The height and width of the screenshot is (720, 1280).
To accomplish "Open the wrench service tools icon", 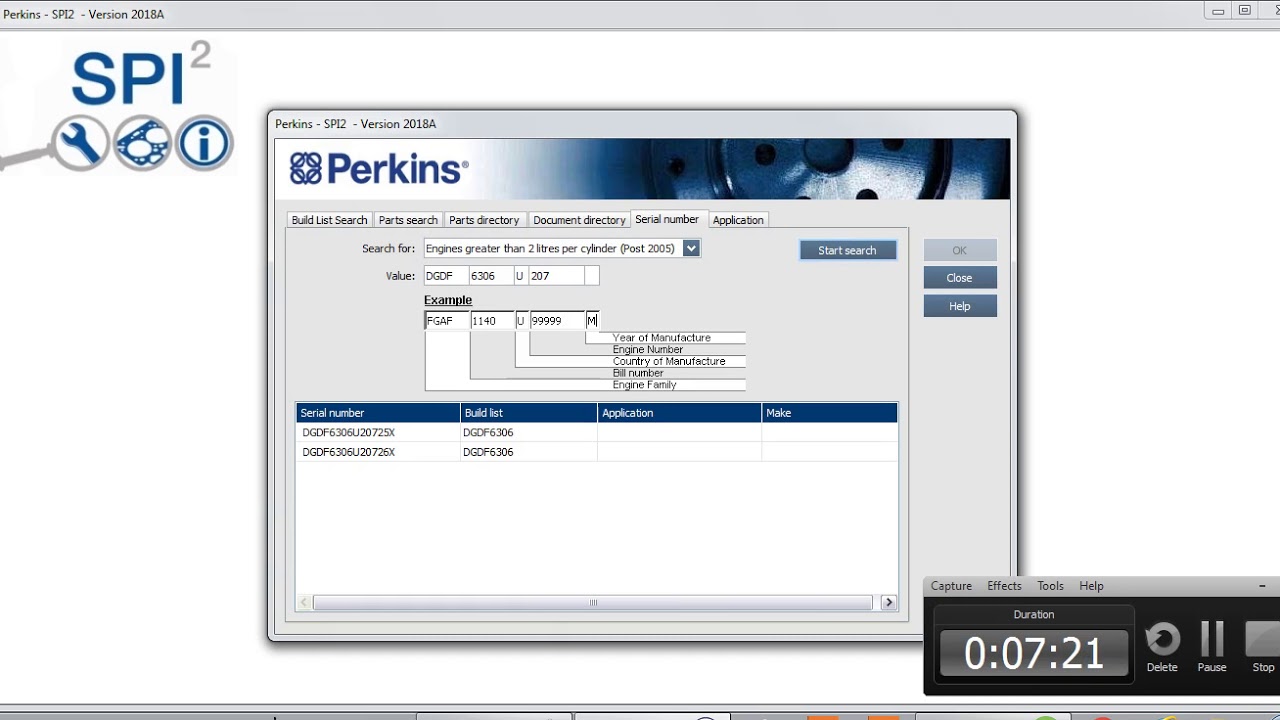I will (80, 143).
